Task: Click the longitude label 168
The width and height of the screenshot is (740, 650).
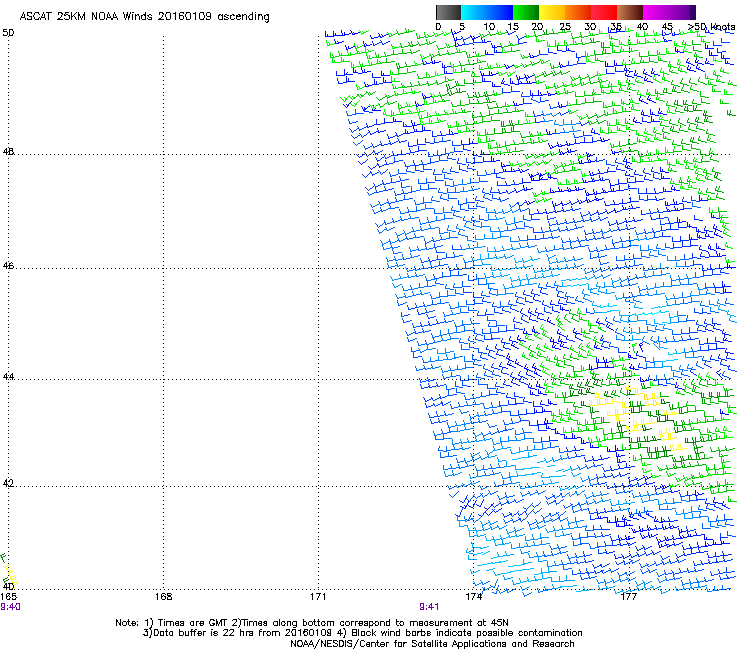Action: [163, 597]
